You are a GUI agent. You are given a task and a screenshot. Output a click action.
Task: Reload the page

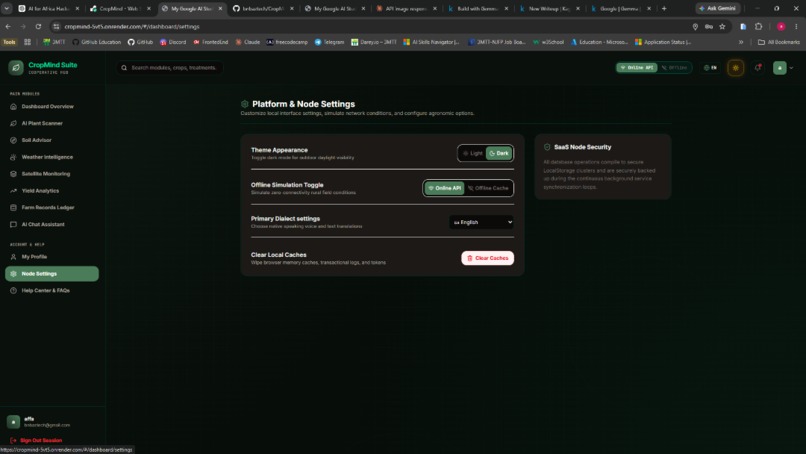tap(38, 27)
